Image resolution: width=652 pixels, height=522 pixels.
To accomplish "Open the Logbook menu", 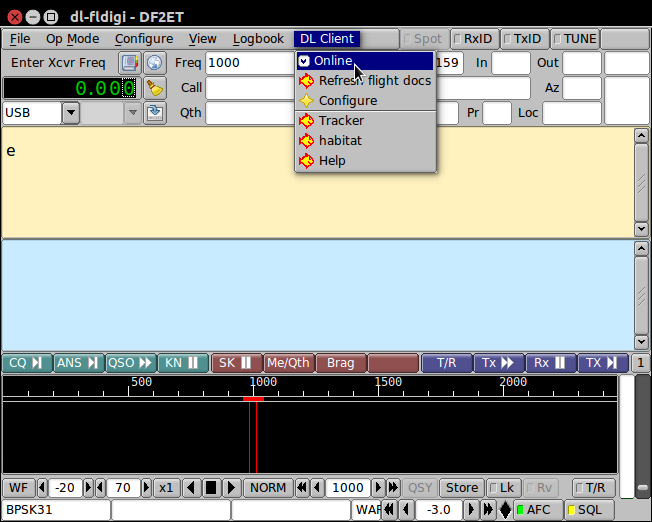I will click(x=258, y=39).
